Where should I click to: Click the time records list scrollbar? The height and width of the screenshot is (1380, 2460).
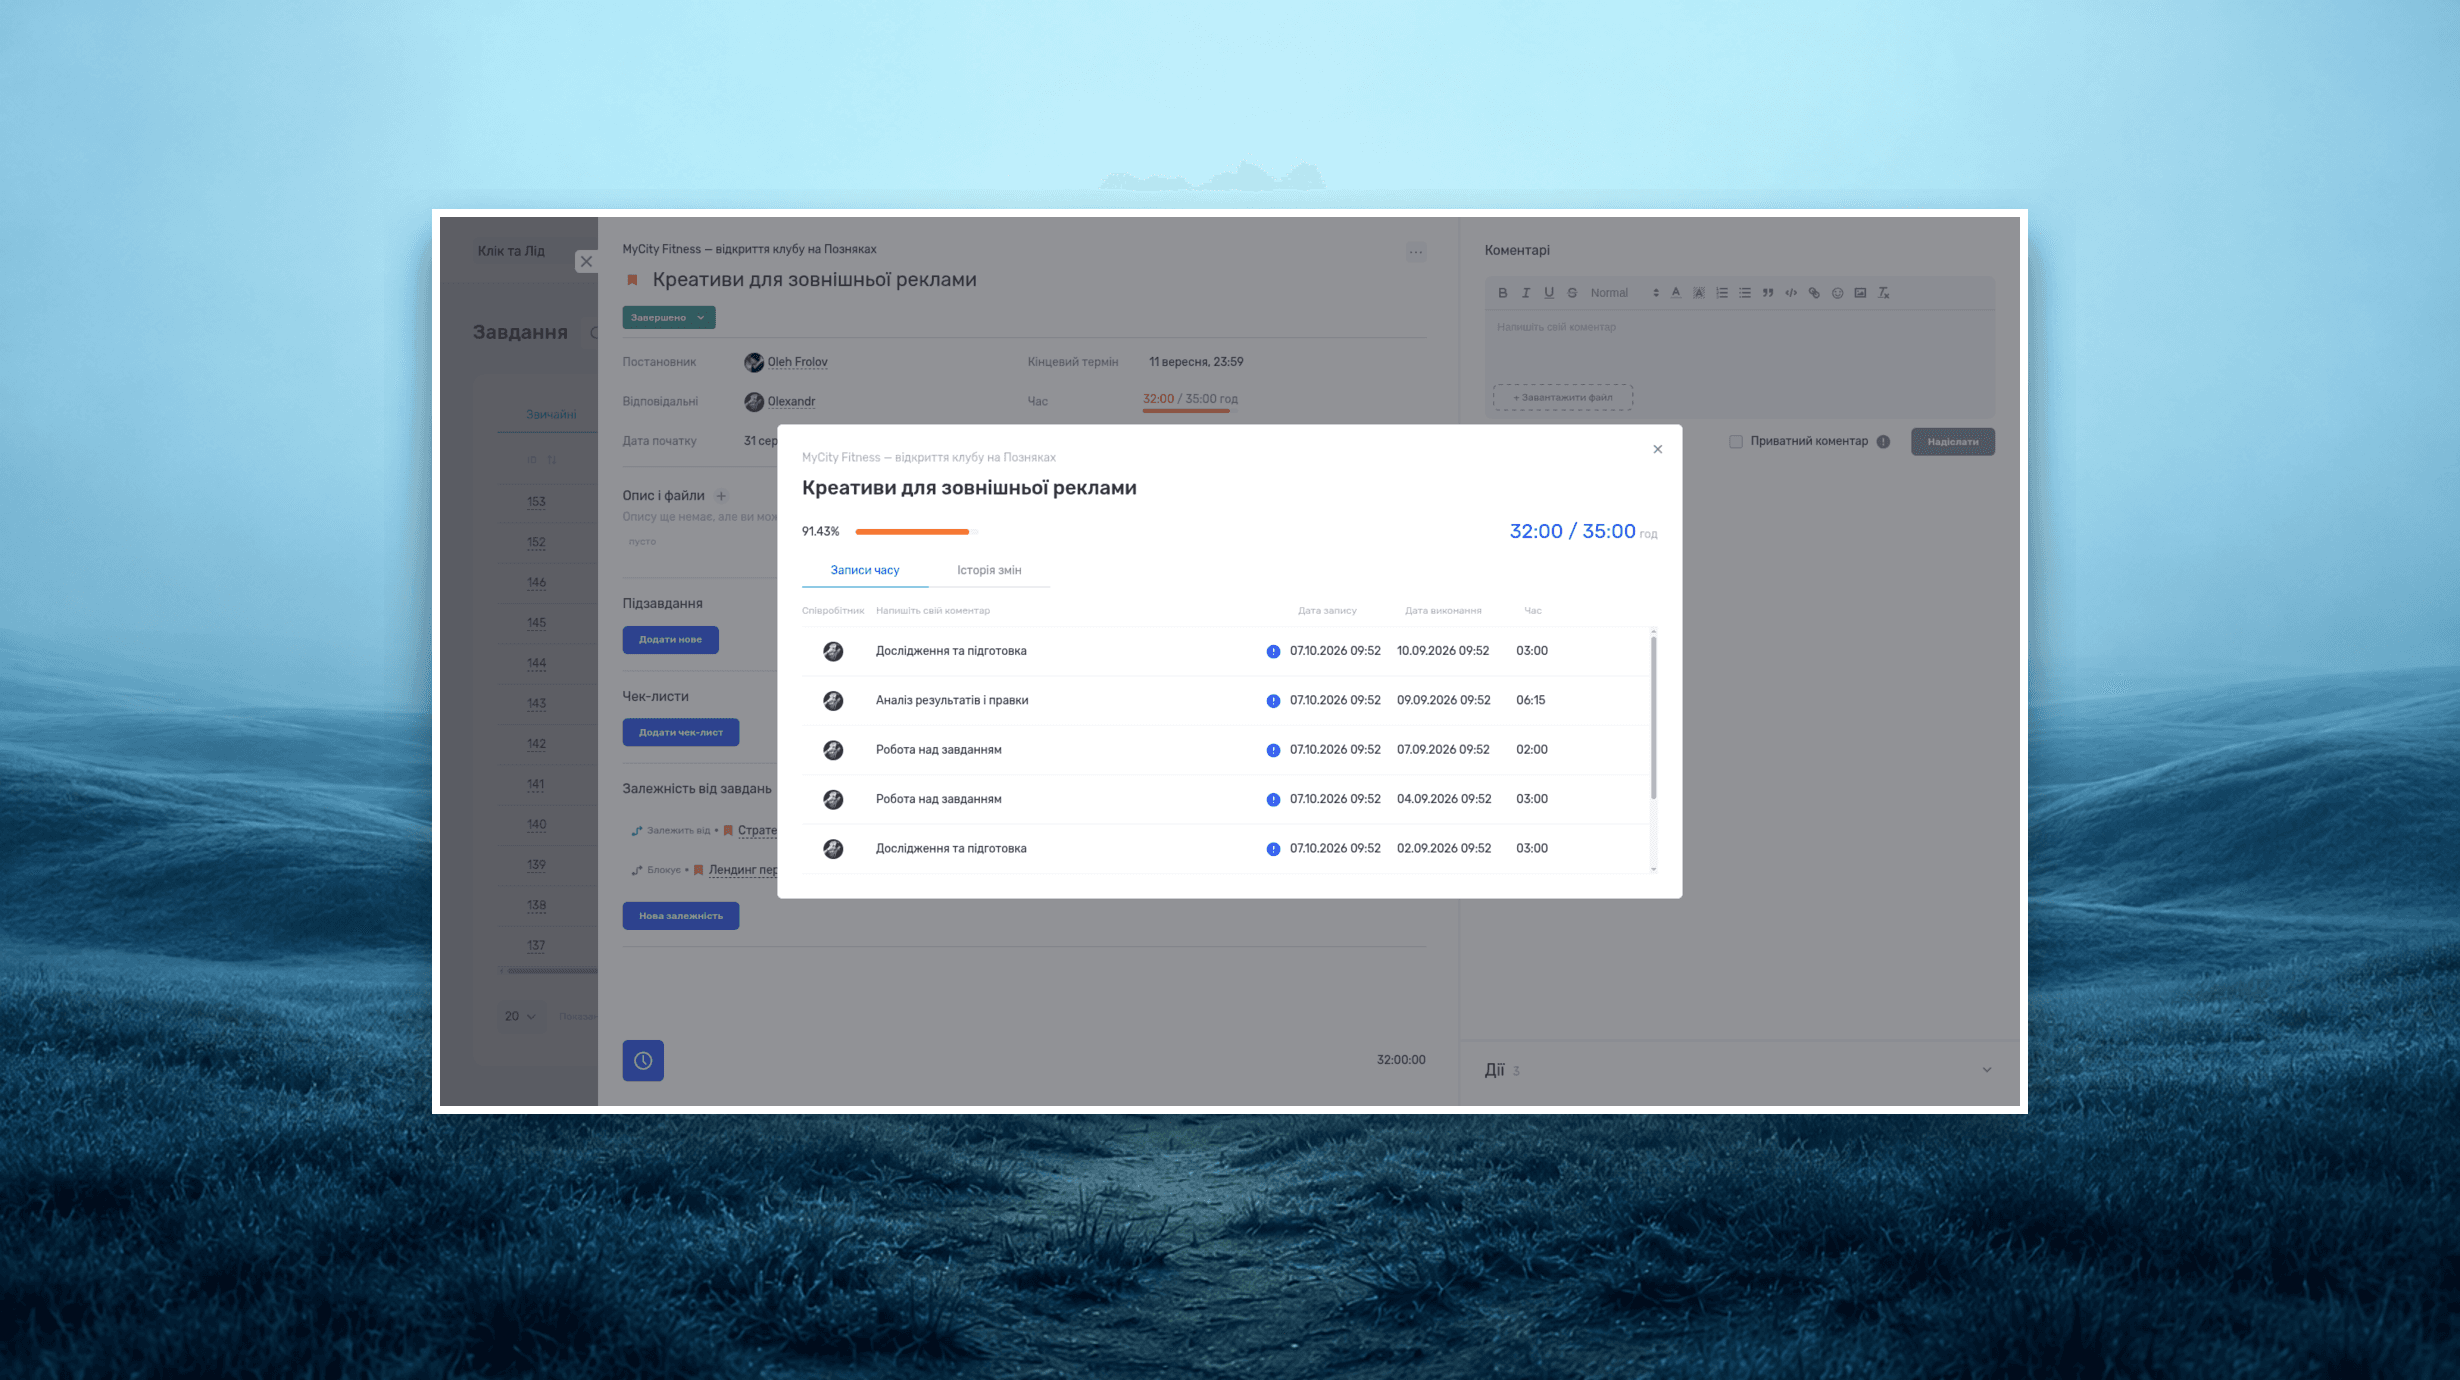1653,718
